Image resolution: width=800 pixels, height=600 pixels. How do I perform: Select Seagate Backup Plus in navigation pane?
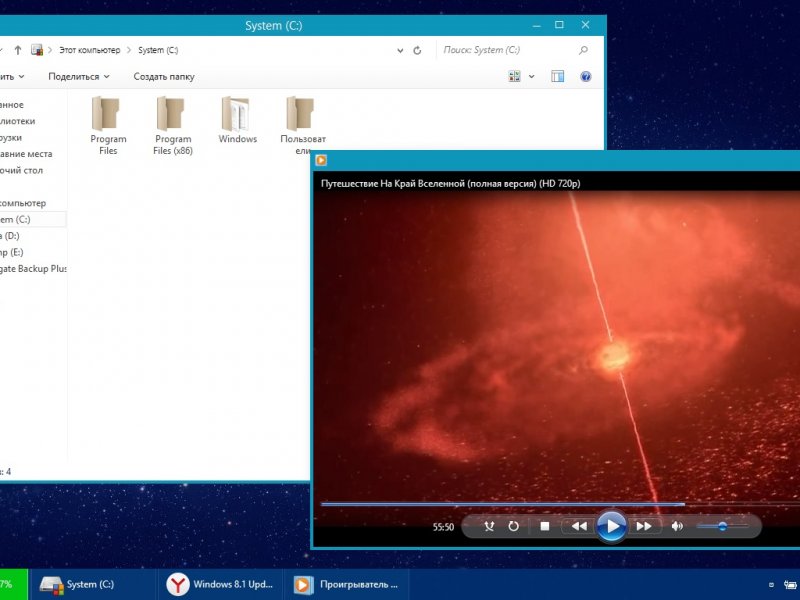pos(33,268)
